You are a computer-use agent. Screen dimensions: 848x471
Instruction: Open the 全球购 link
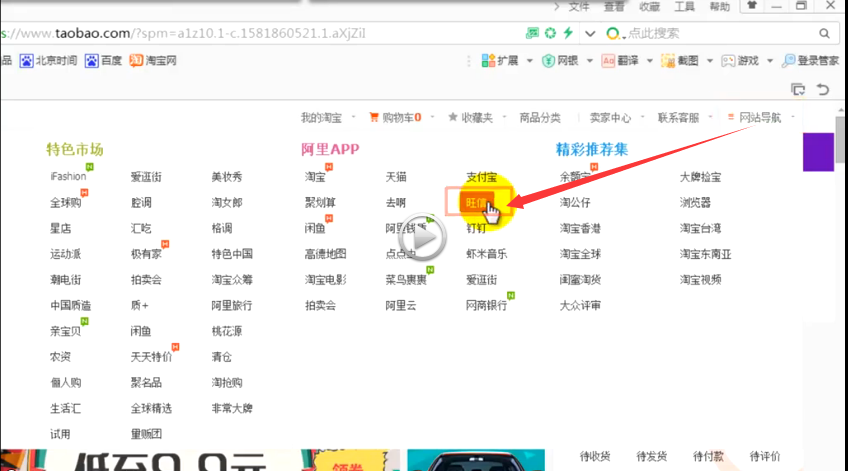pyautogui.click(x=65, y=203)
